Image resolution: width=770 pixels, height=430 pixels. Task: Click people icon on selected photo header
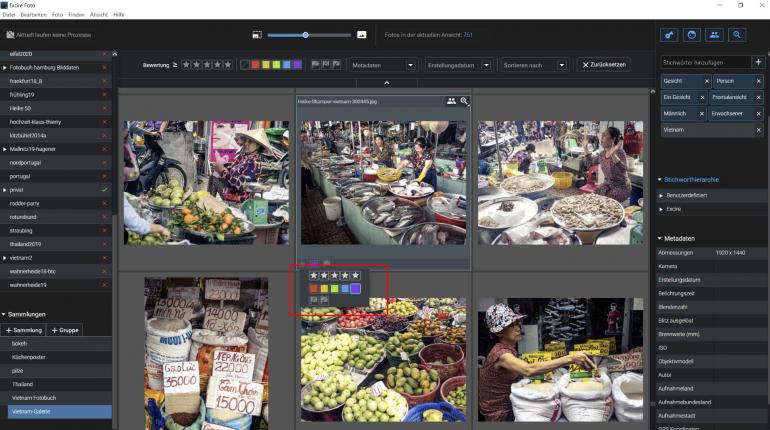[451, 101]
